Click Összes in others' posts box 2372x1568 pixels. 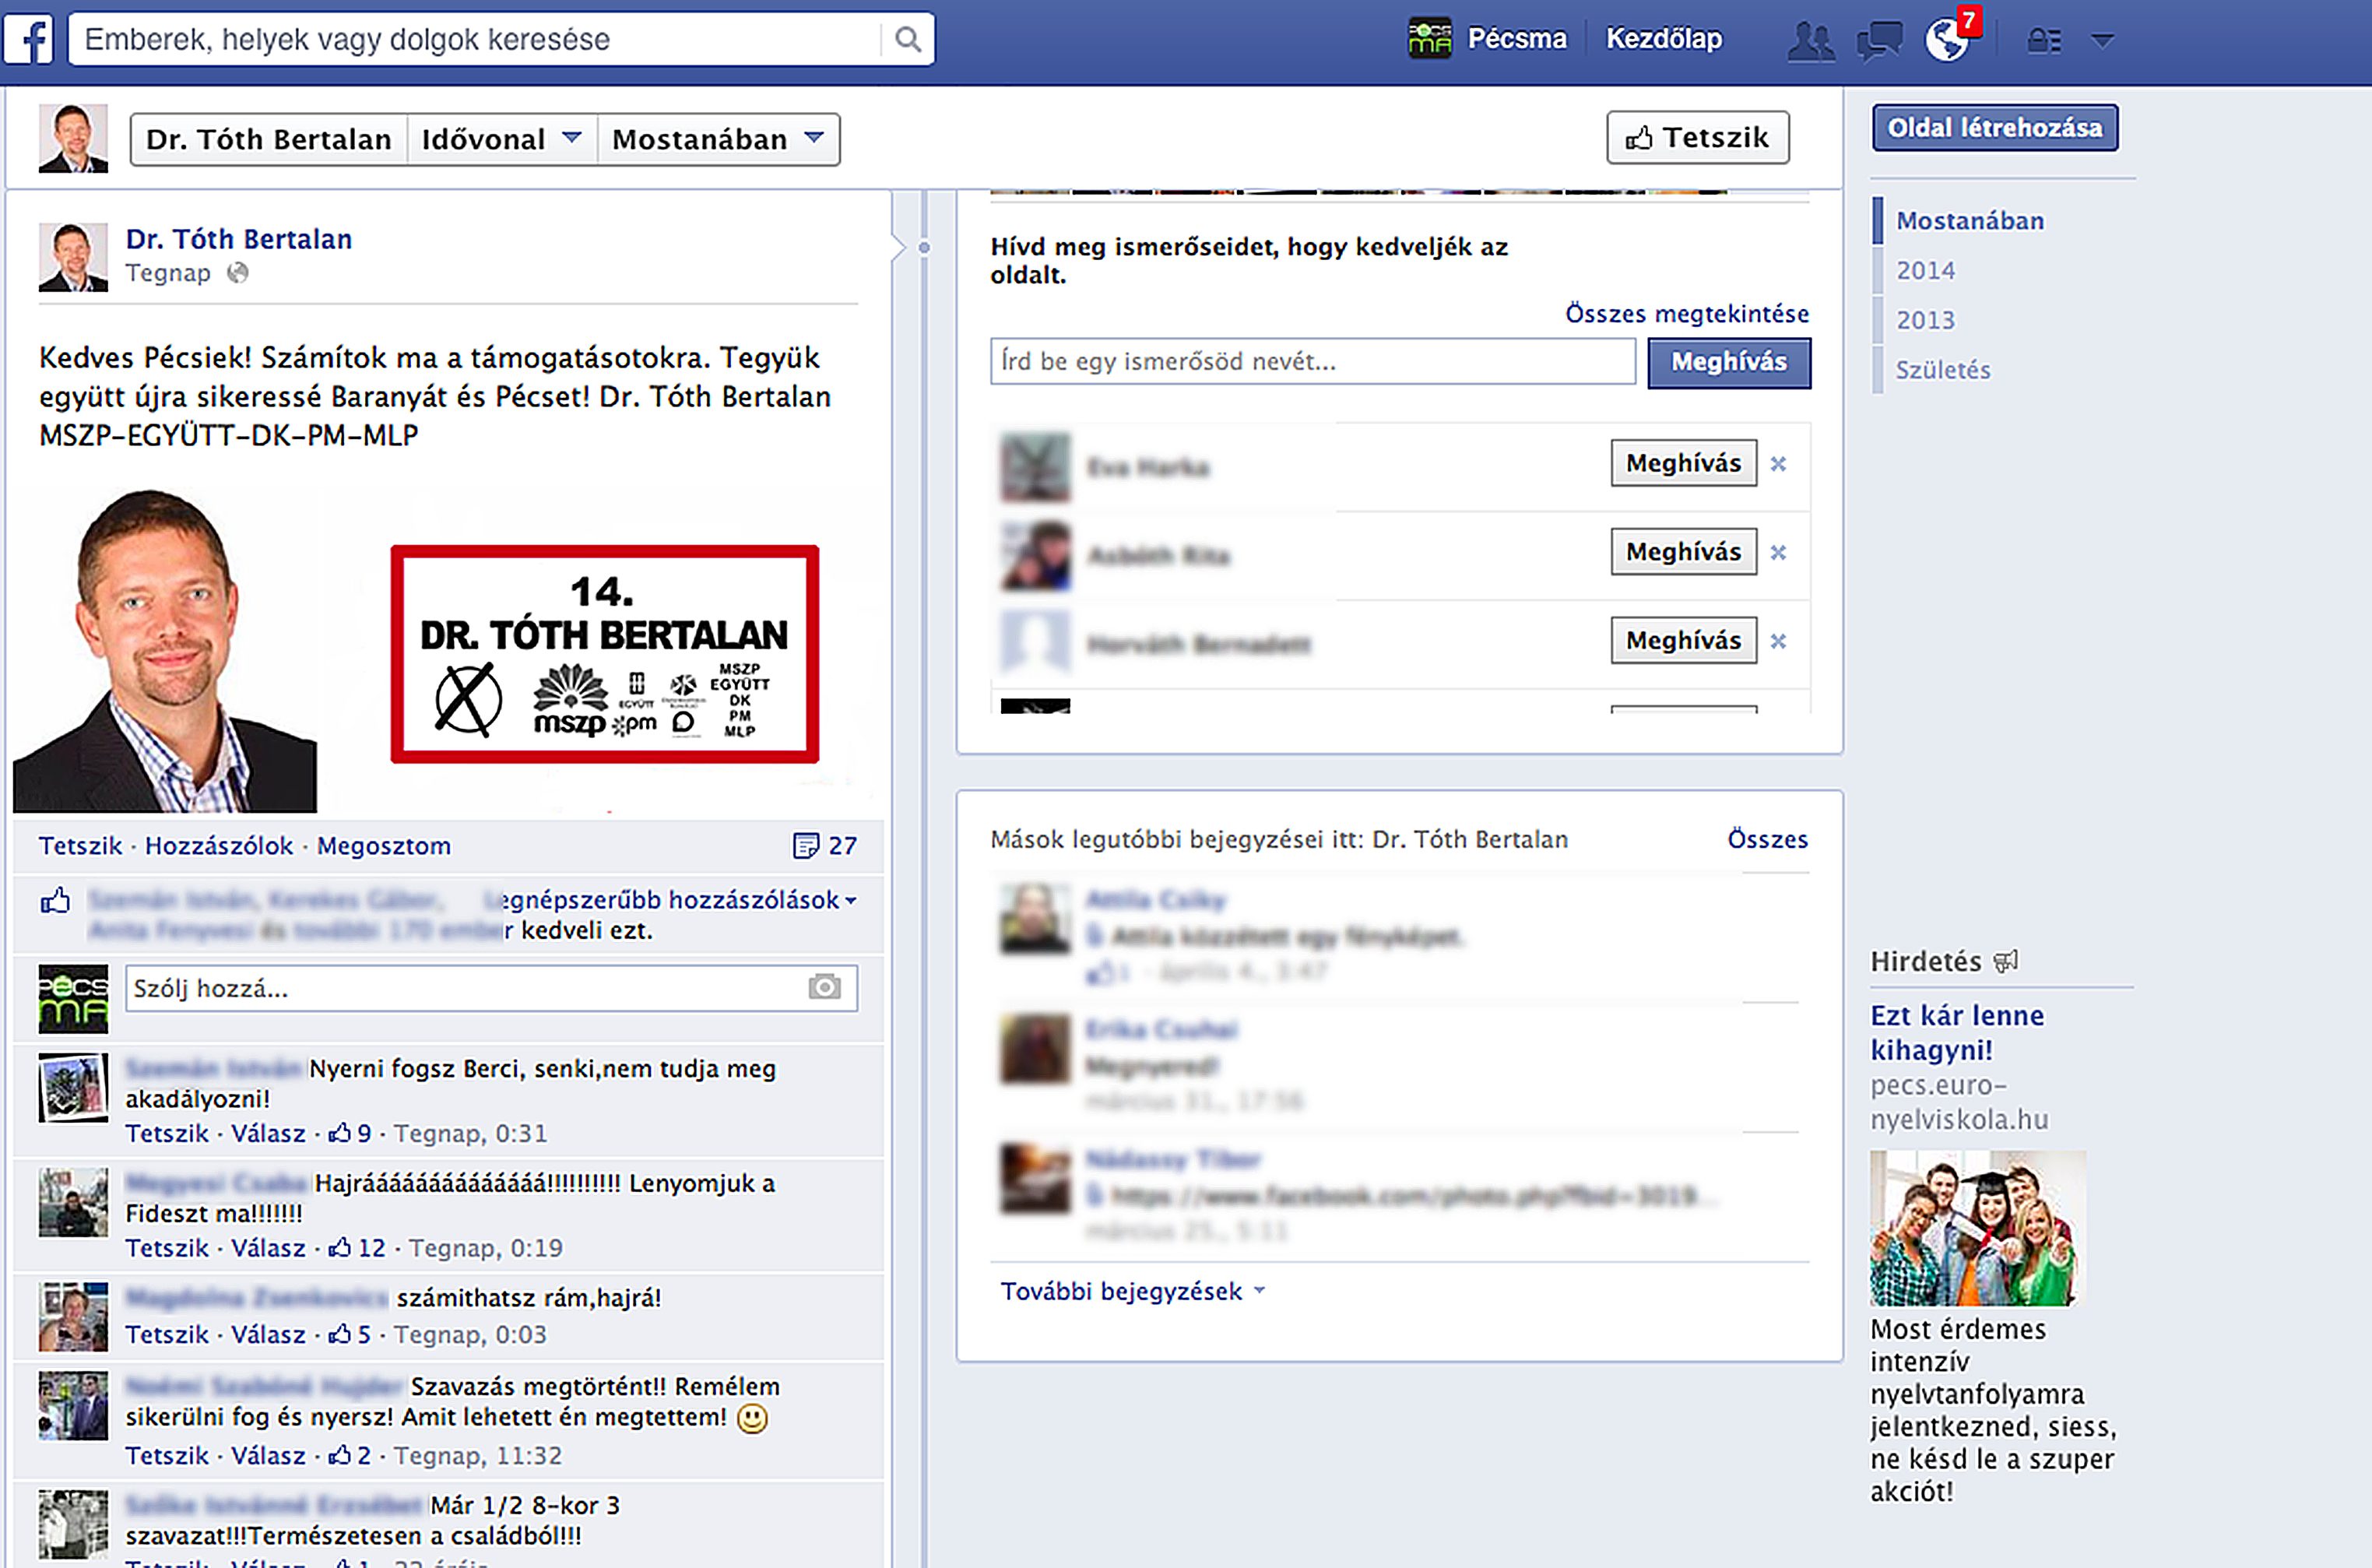click(1767, 839)
